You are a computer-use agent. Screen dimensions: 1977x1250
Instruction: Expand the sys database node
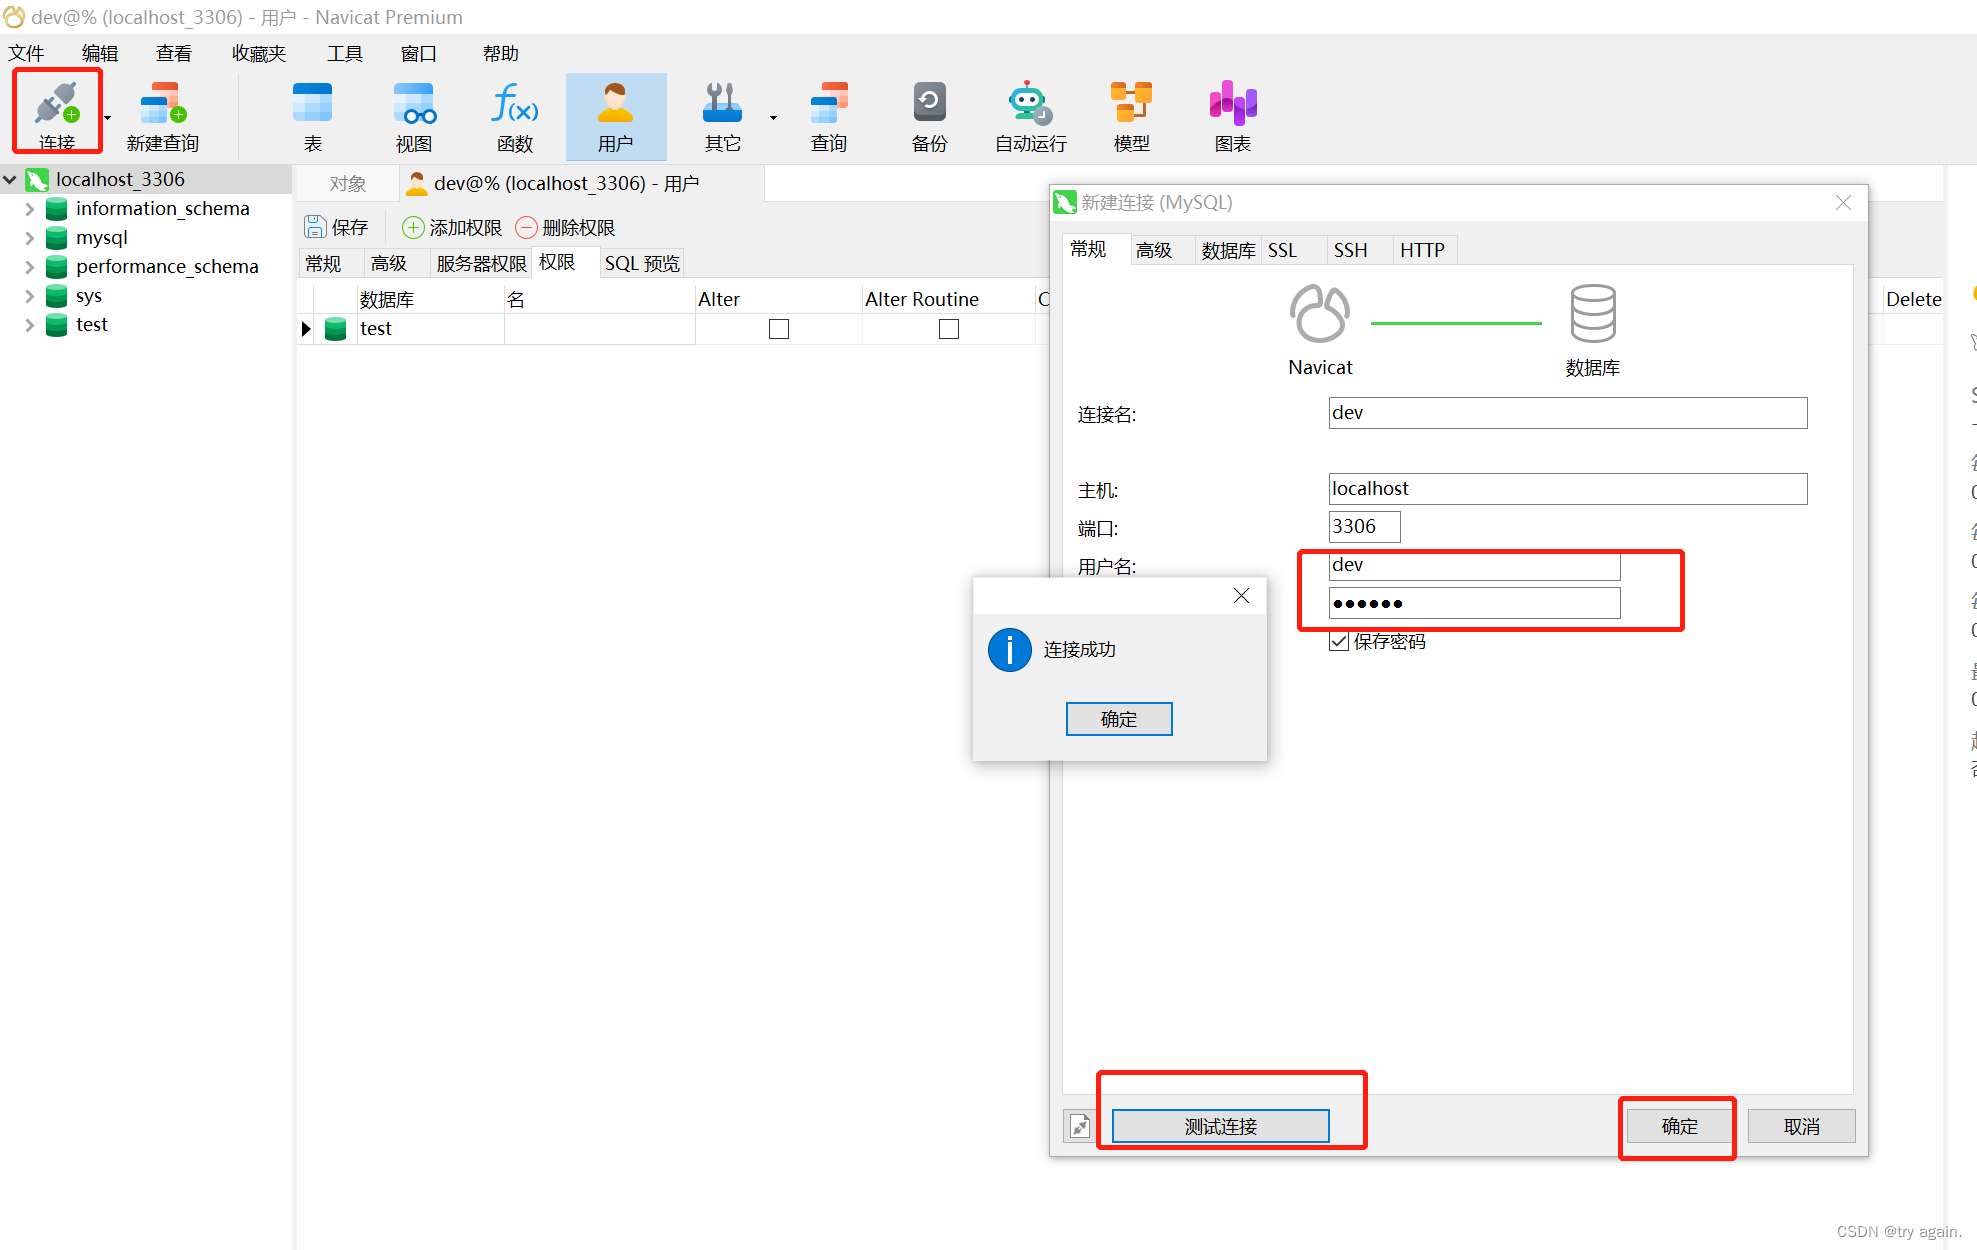pos(30,295)
